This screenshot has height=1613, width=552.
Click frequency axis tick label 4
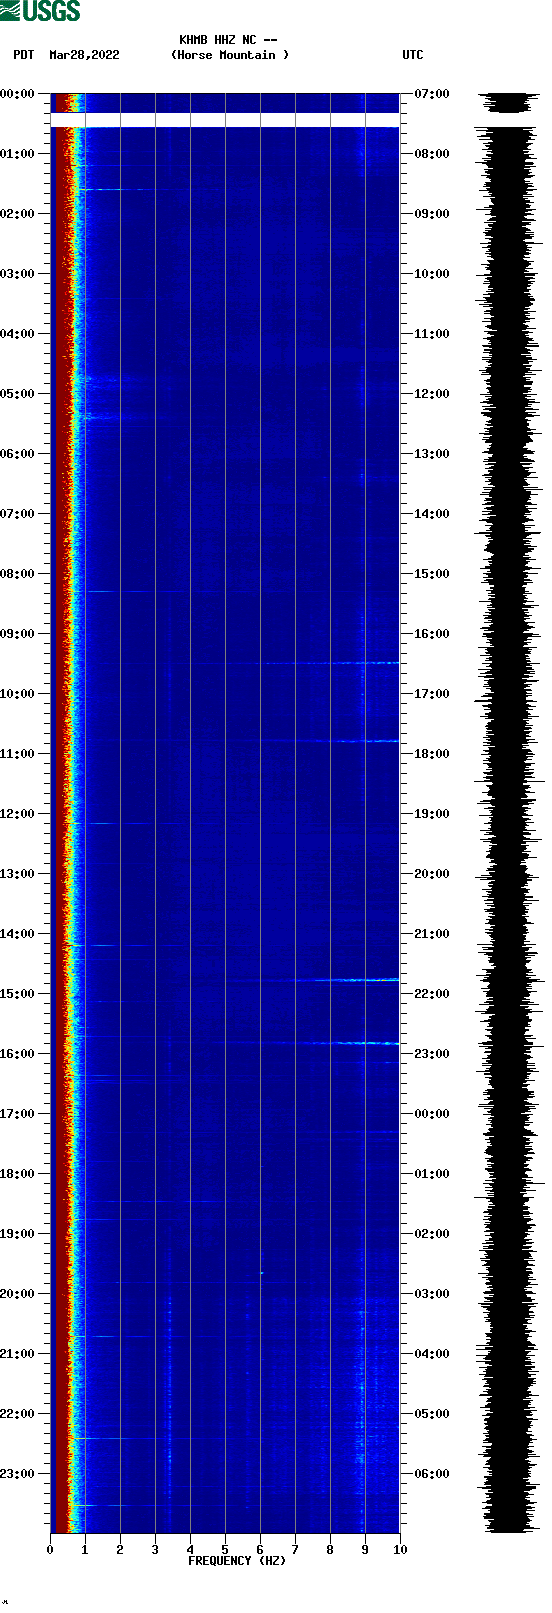point(190,1550)
